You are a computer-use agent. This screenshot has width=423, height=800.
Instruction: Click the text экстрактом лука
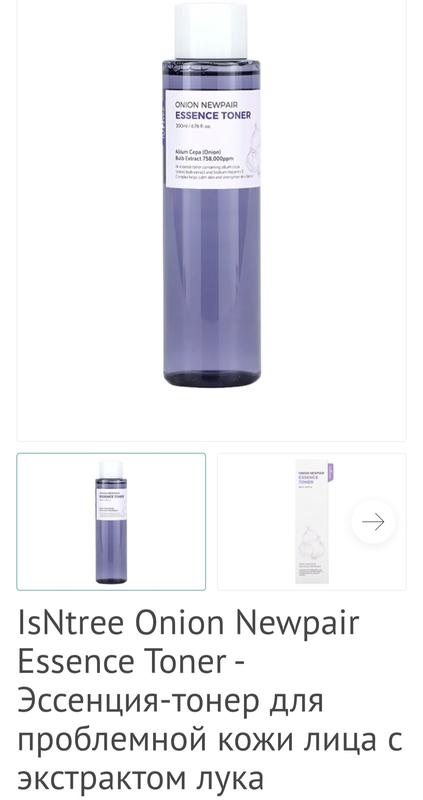tap(140, 779)
